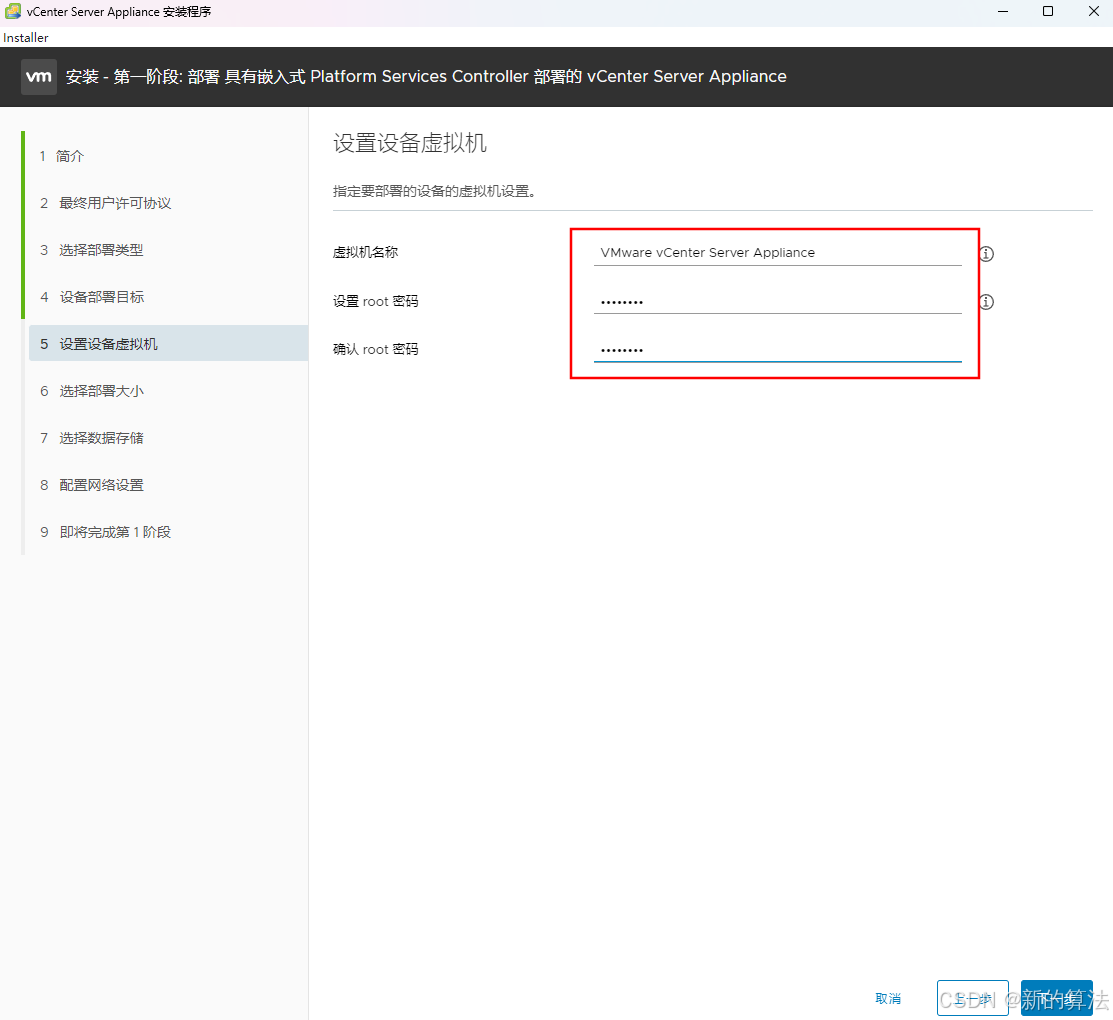The width and height of the screenshot is (1113, 1020).
Task: Click the 虚拟机名称 input field
Action: [777, 253]
